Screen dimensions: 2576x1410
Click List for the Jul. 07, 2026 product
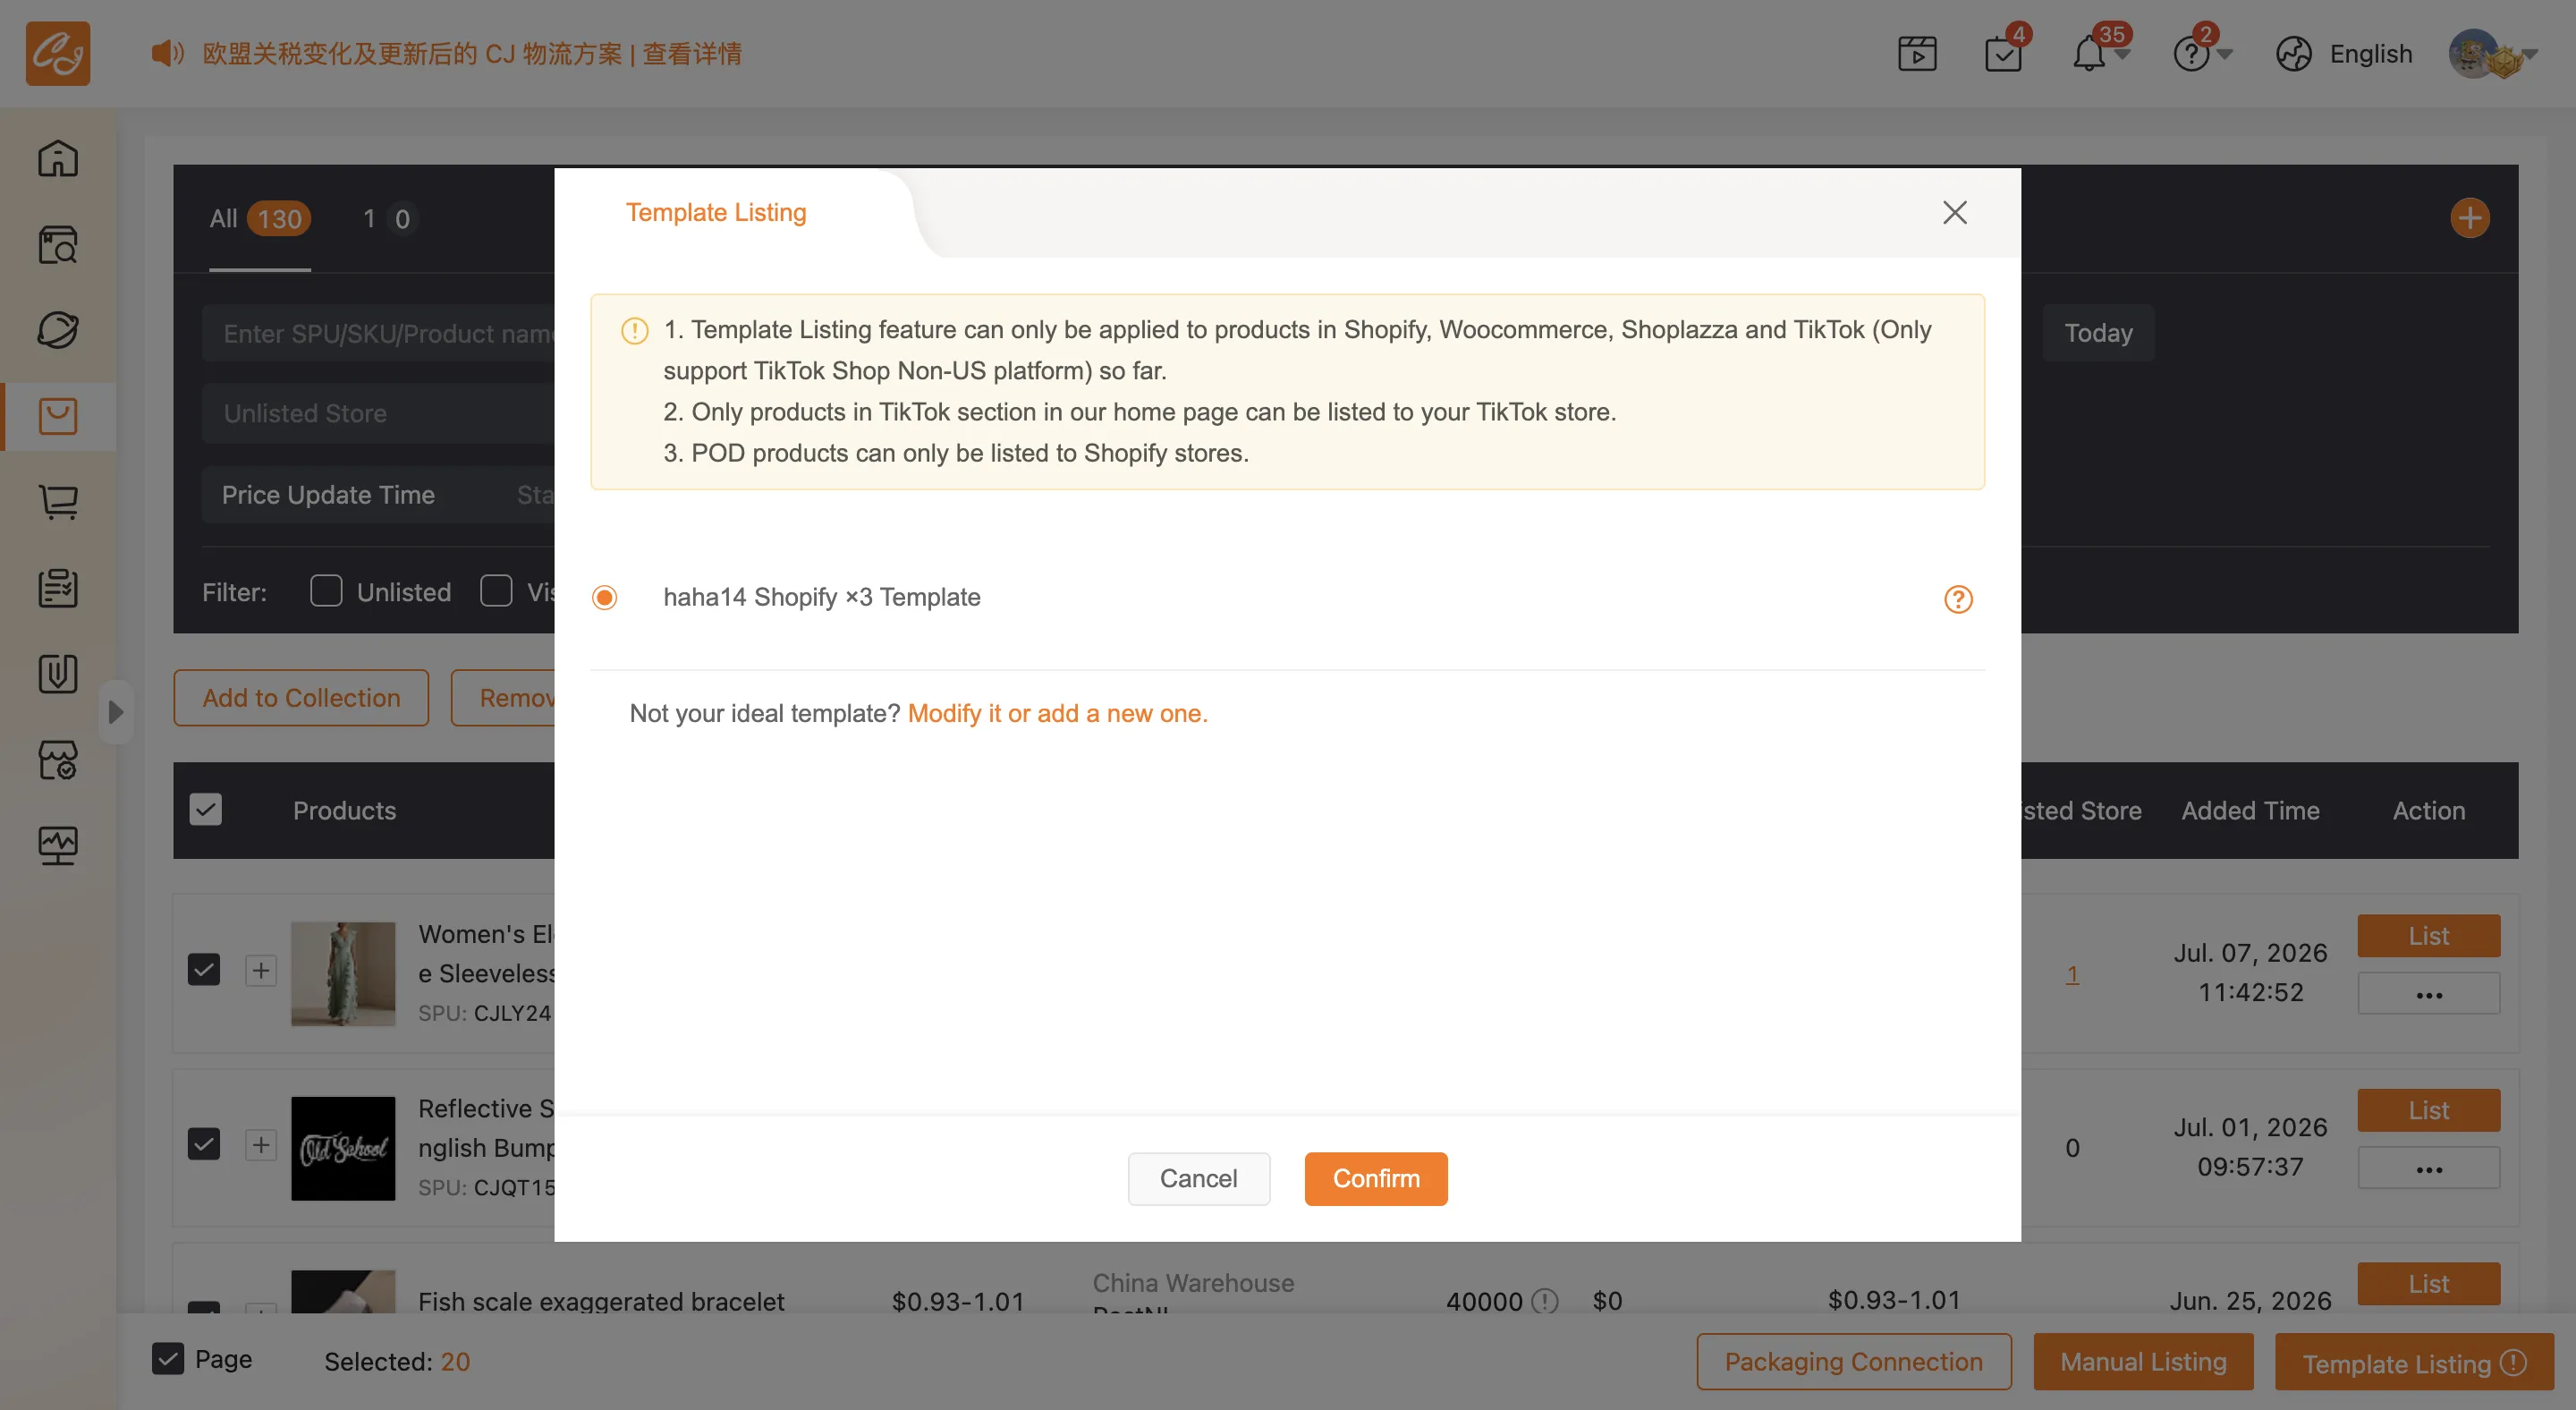pyautogui.click(x=2428, y=936)
